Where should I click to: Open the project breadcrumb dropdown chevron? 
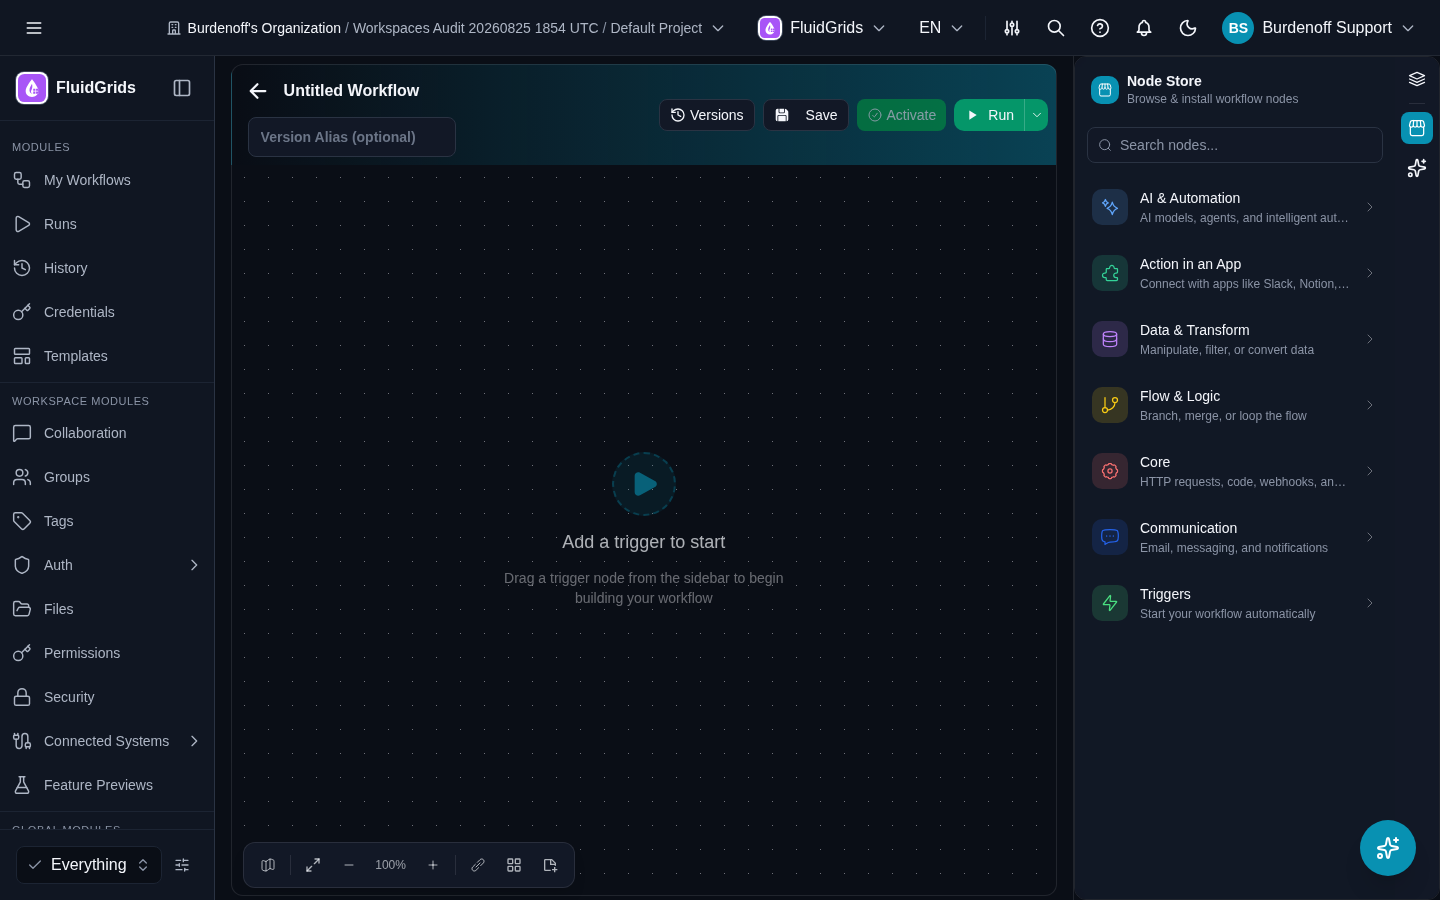coord(718,28)
